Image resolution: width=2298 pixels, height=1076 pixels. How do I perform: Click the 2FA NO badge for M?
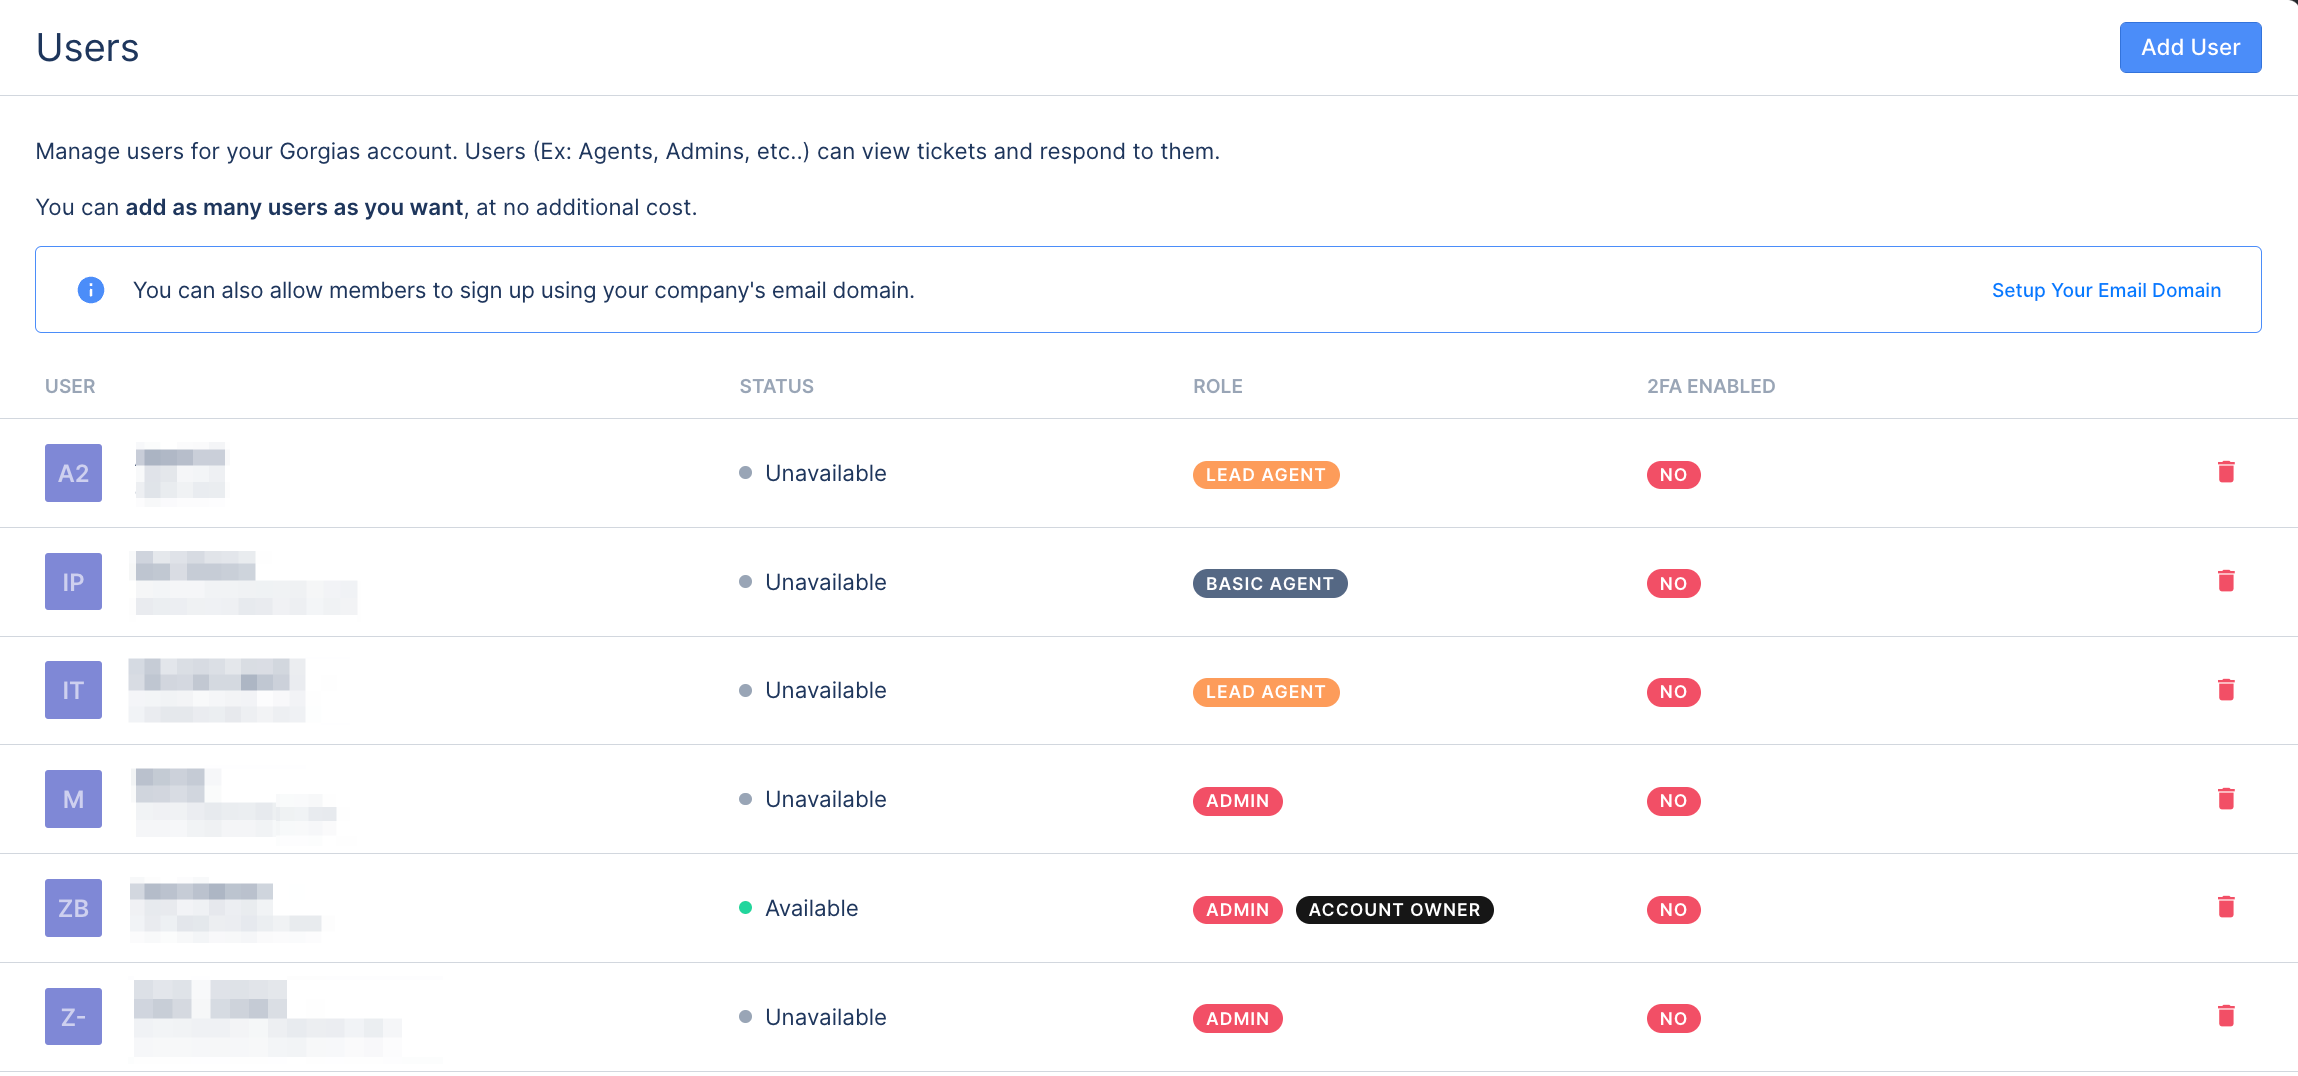pyautogui.click(x=1673, y=801)
